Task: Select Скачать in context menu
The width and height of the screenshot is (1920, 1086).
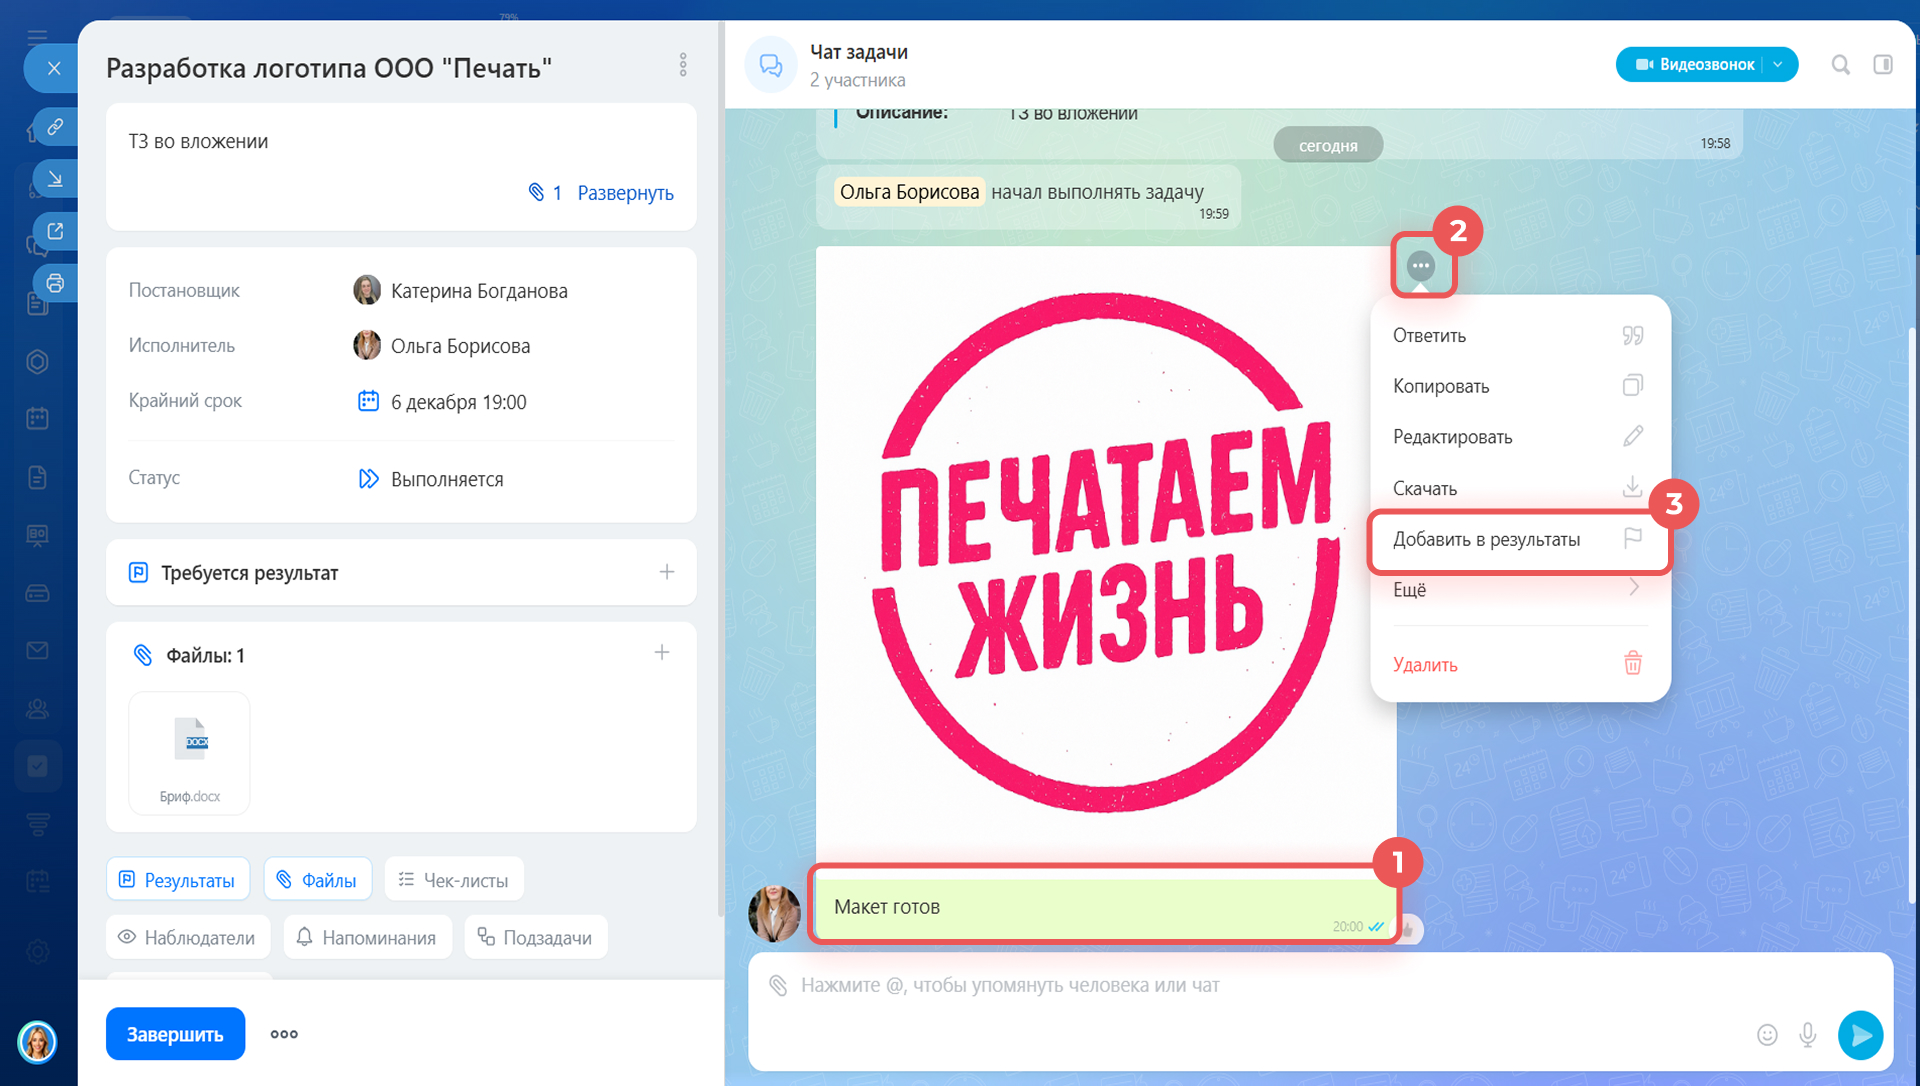Action: click(1518, 488)
